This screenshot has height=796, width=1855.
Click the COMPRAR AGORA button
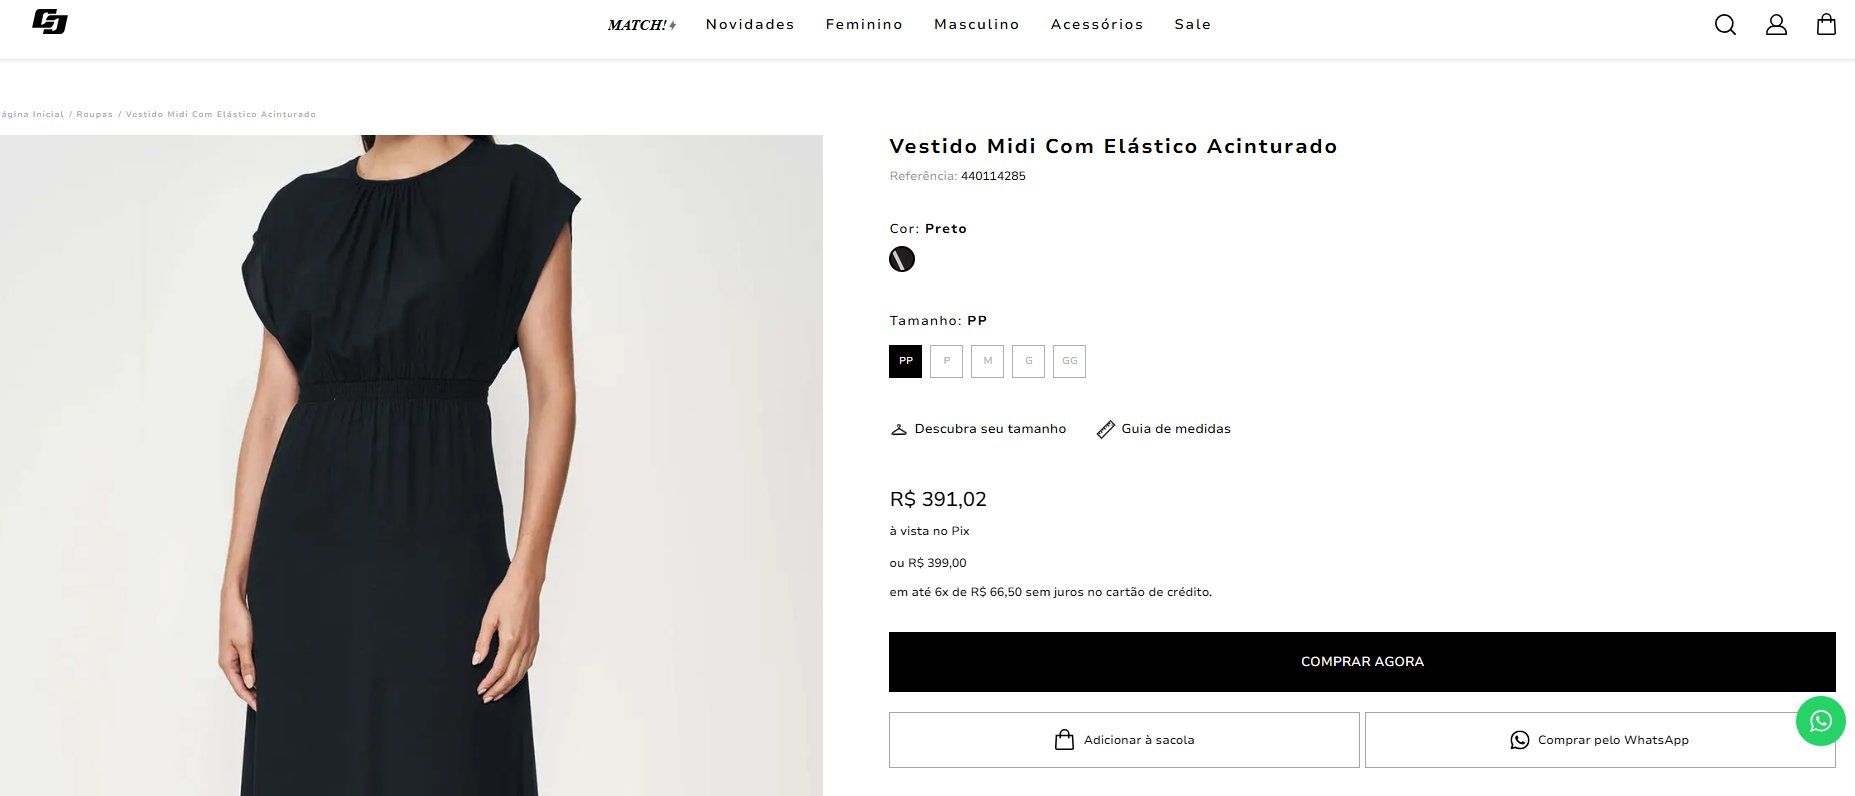(x=1362, y=662)
